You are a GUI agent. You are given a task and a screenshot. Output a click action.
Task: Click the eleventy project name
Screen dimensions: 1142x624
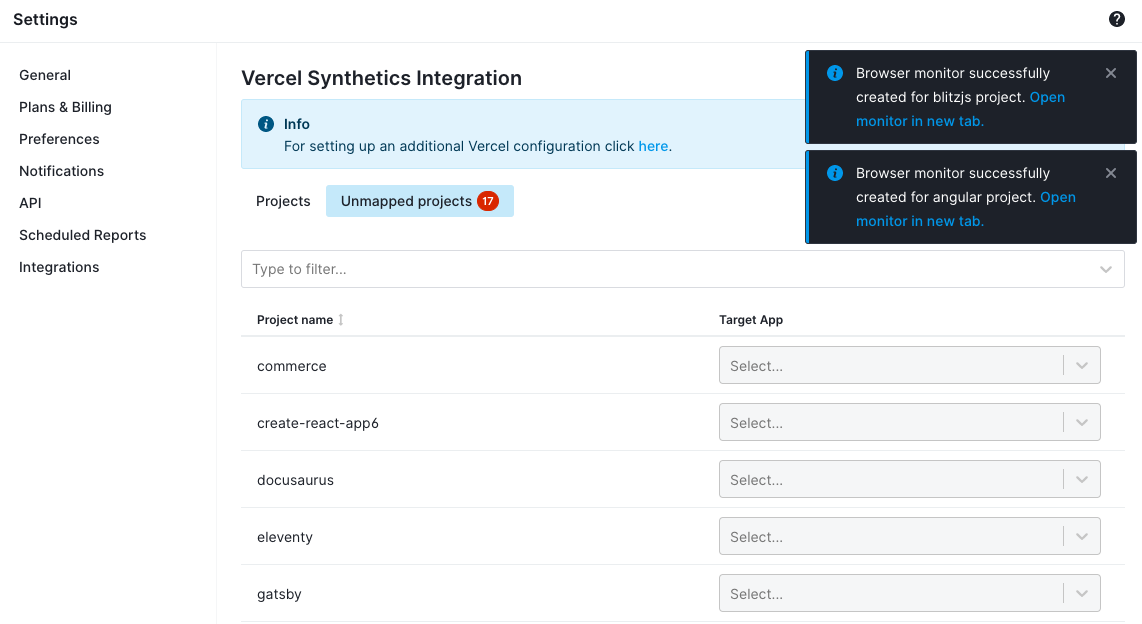(285, 537)
